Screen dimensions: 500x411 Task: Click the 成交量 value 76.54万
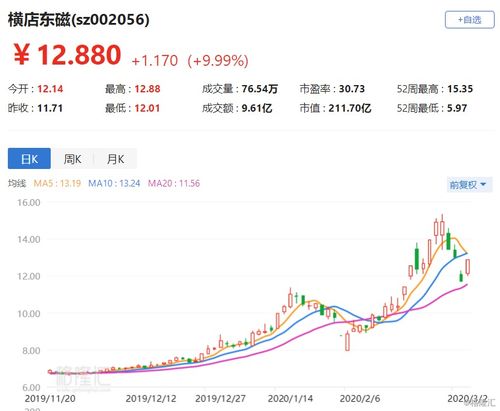(260, 89)
